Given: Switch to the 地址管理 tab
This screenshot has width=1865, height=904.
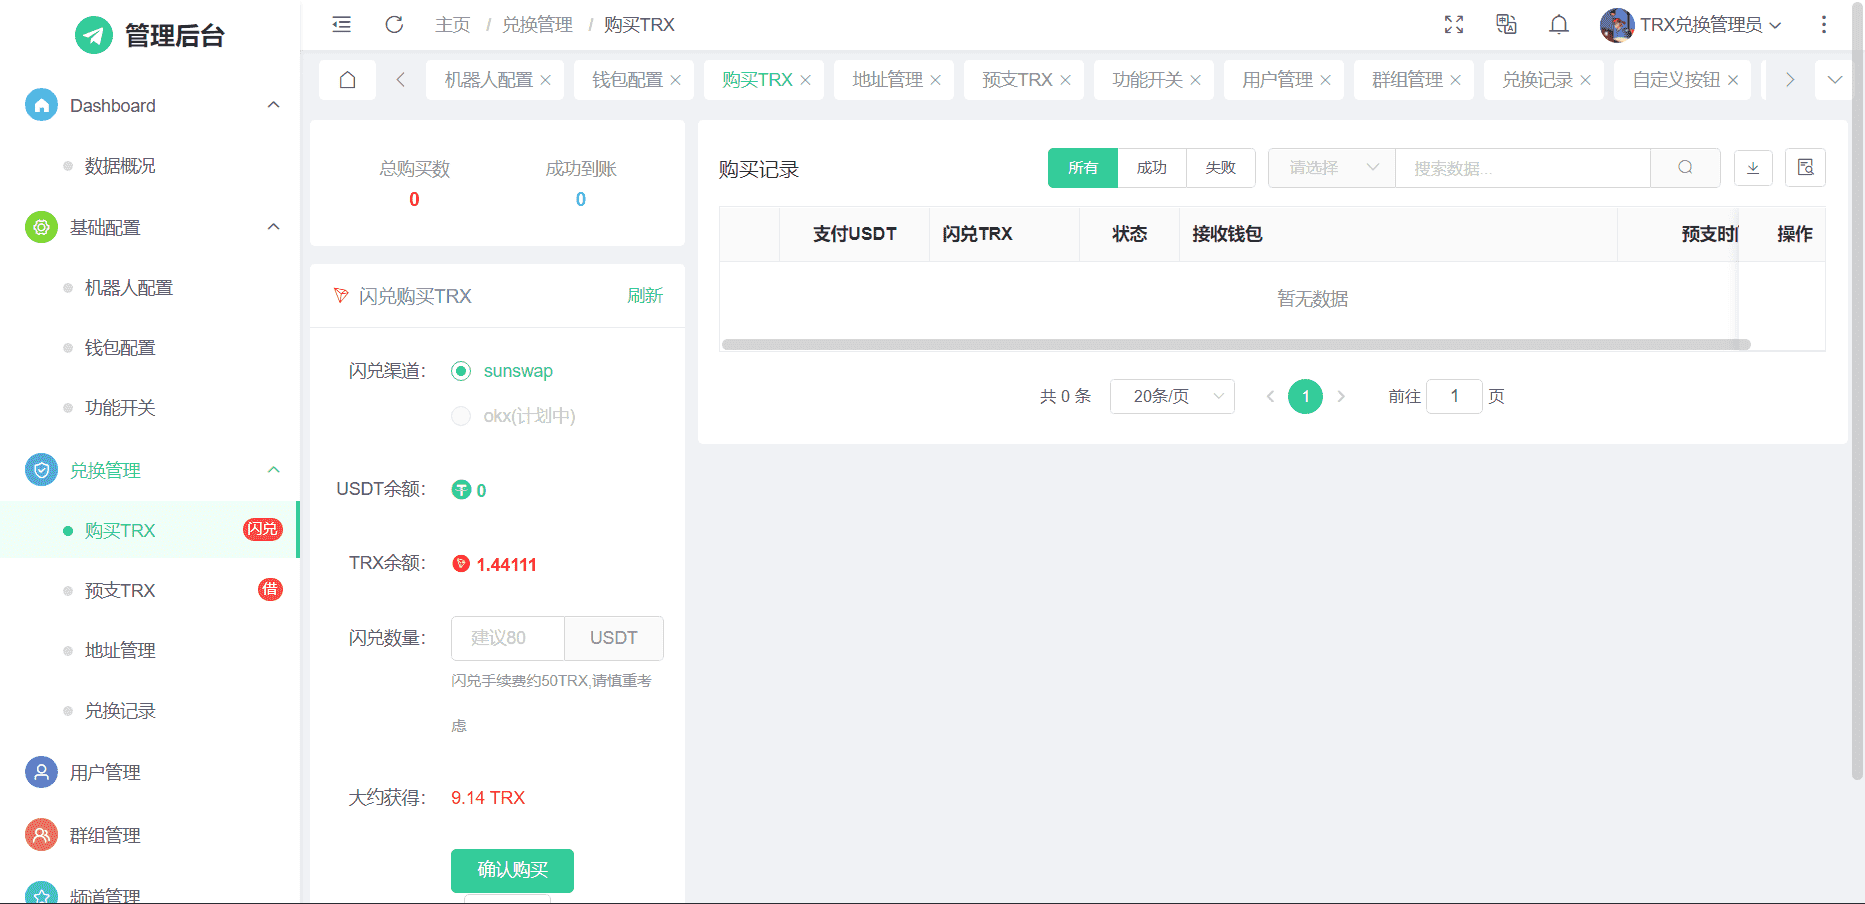Looking at the screenshot, I should pos(887,80).
